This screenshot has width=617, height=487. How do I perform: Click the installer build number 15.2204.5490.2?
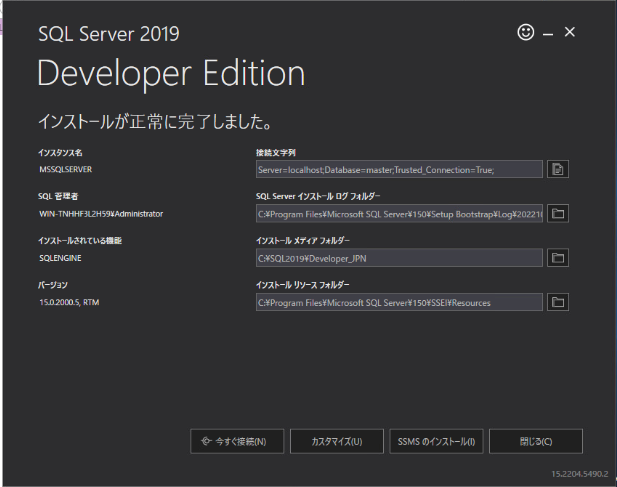(580, 474)
